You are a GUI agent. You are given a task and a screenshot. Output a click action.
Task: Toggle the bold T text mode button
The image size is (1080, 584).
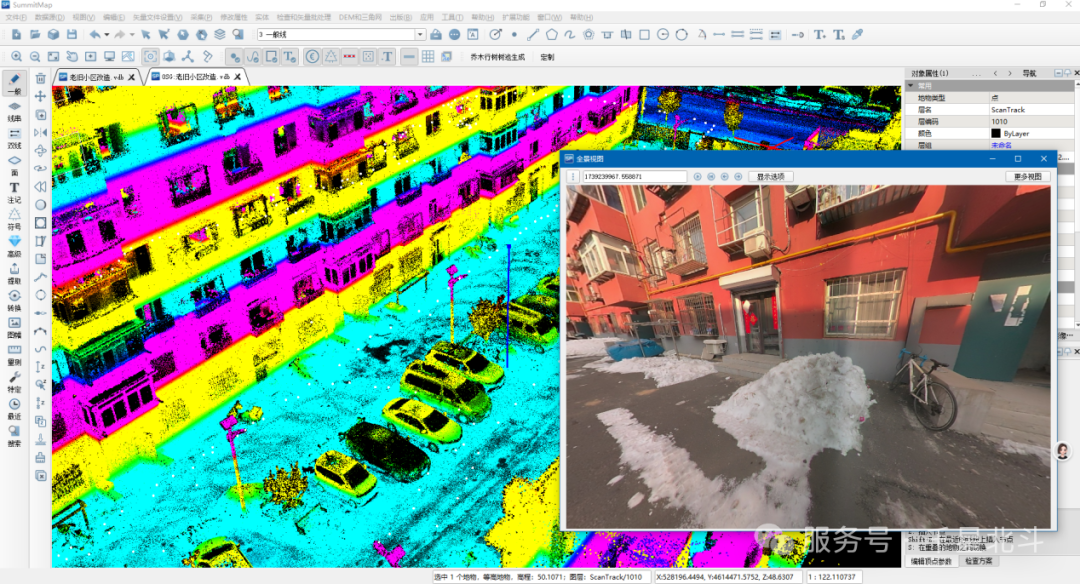point(387,56)
